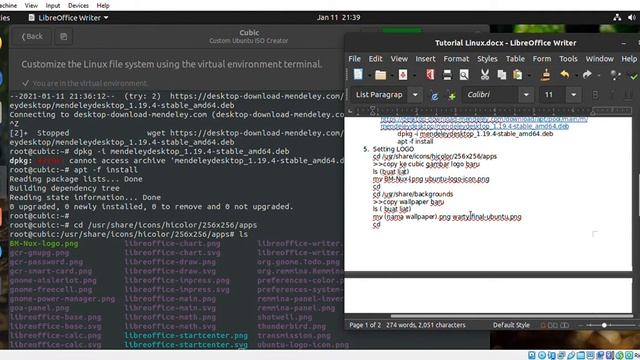This screenshot has width=640, height=360.
Task: Click the Copy icon in Writer toolbar
Action: [502, 75]
